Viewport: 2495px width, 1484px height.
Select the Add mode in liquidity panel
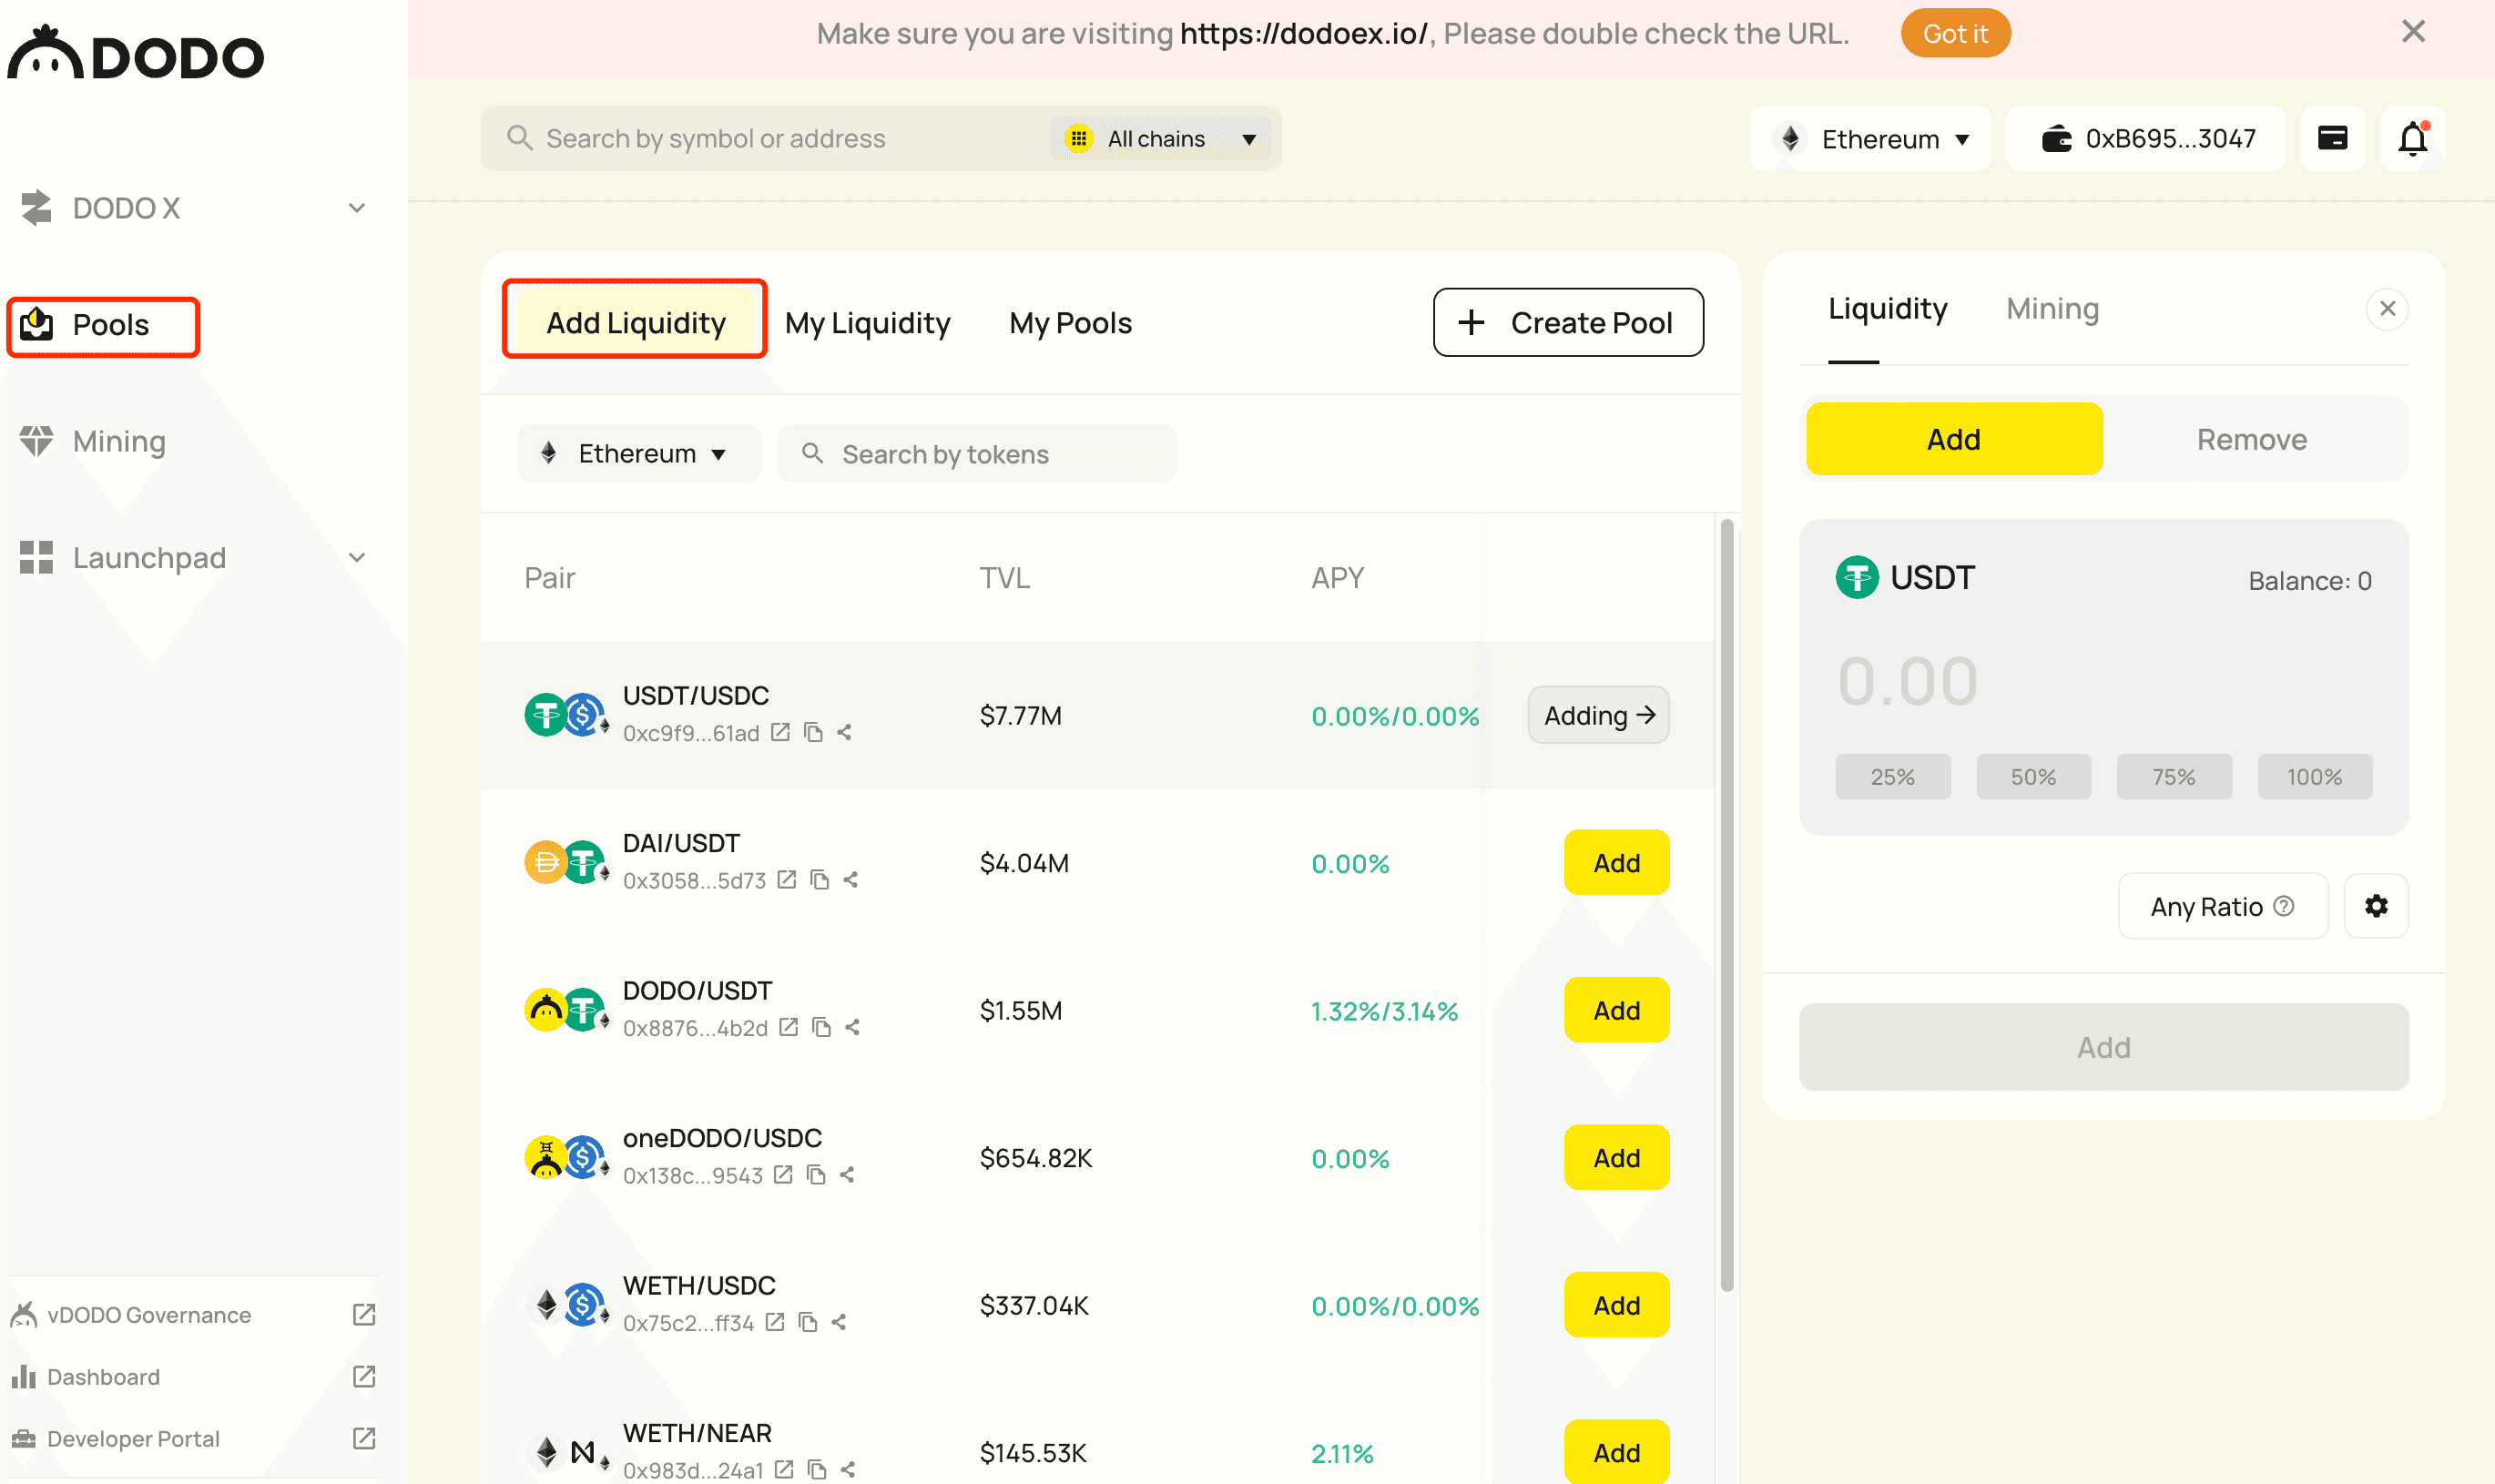coord(1954,439)
